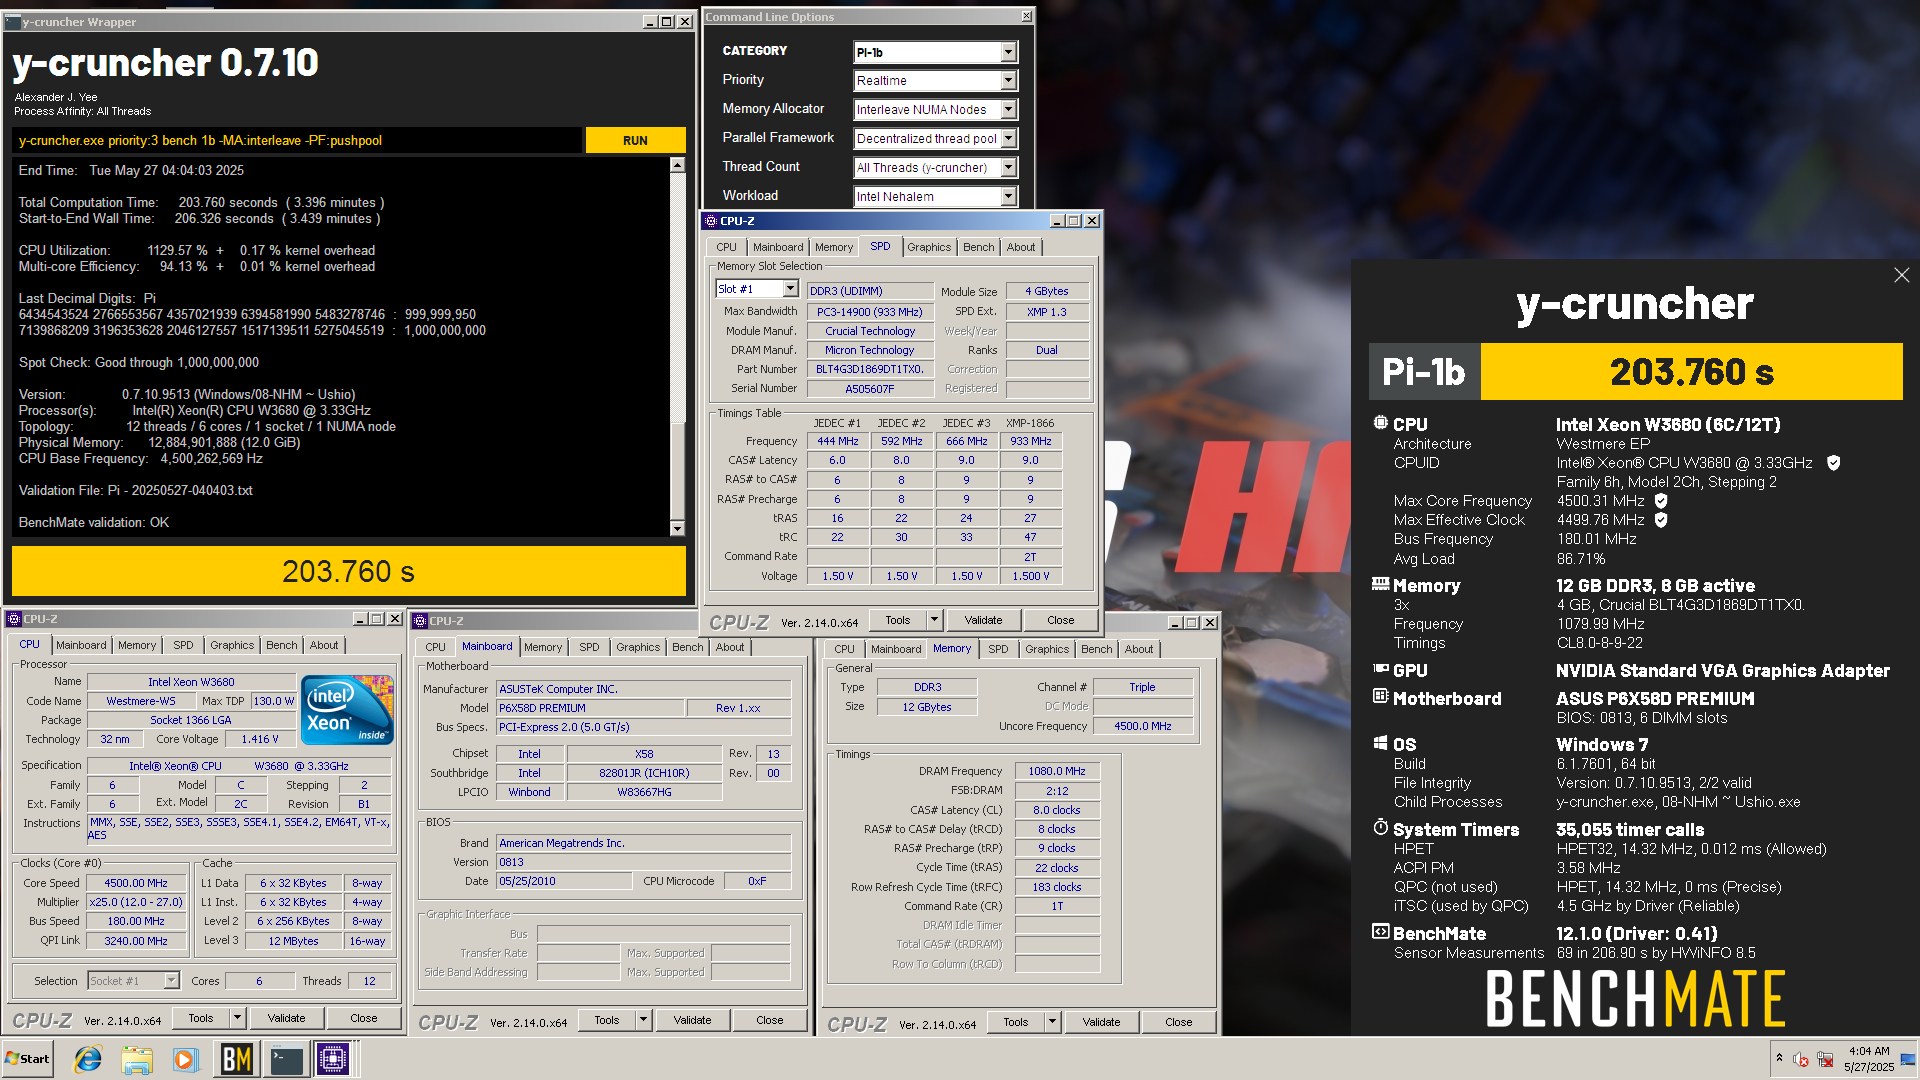
Task: Click the verified shield next to CPUID
Action: [x=1833, y=463]
